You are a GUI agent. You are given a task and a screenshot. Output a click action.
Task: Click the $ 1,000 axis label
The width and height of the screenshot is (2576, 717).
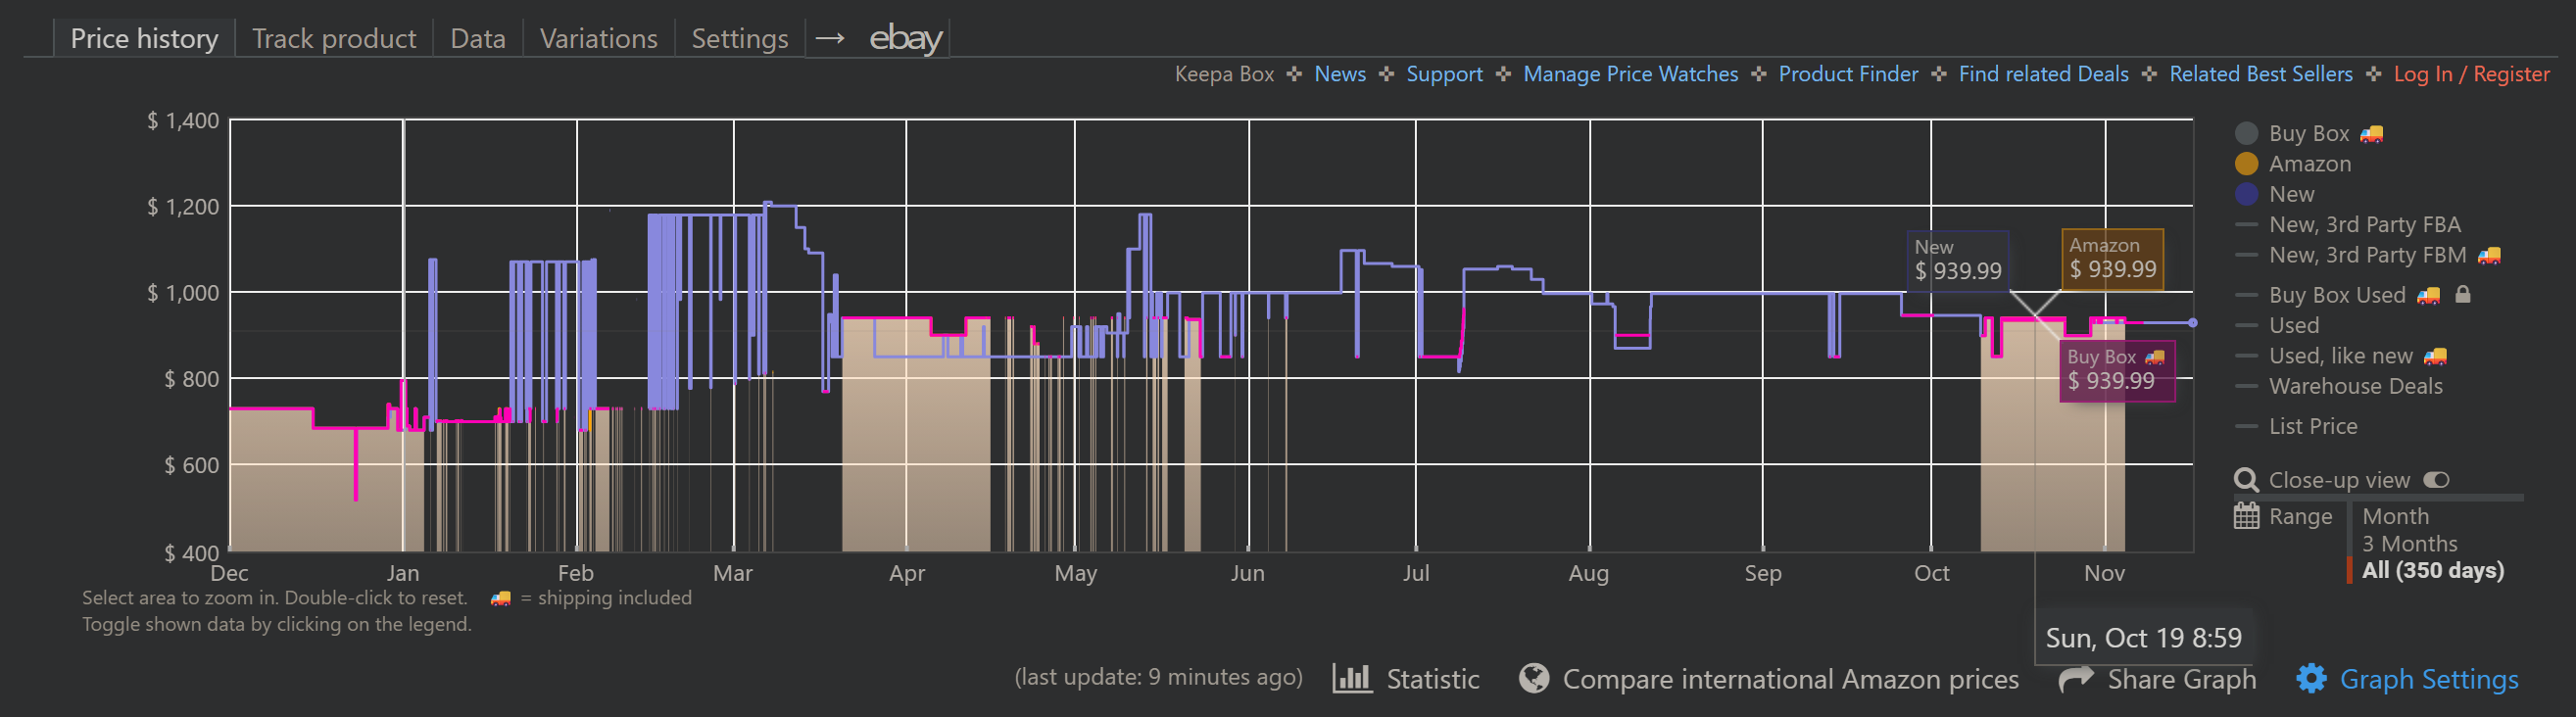click(183, 293)
